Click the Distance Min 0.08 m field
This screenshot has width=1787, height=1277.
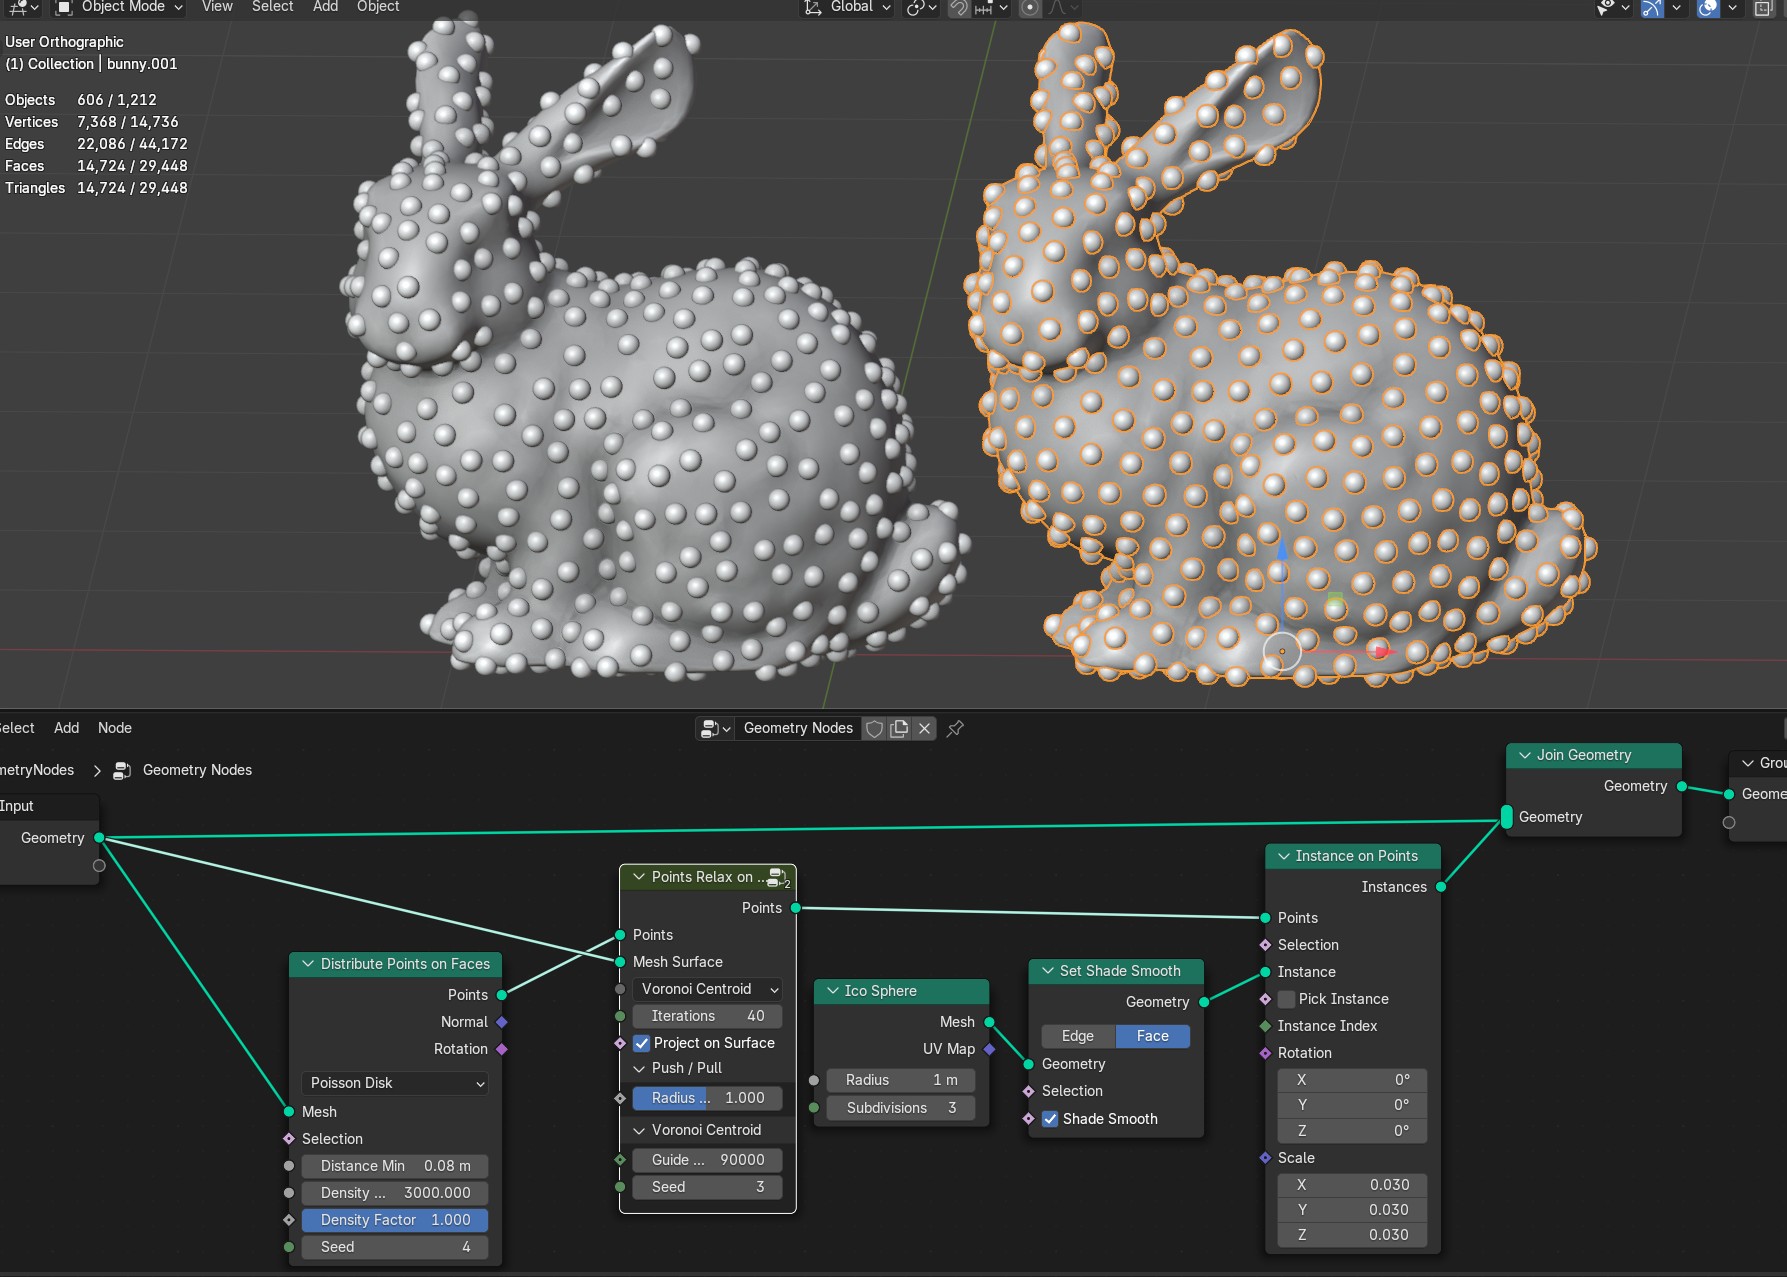point(395,1166)
